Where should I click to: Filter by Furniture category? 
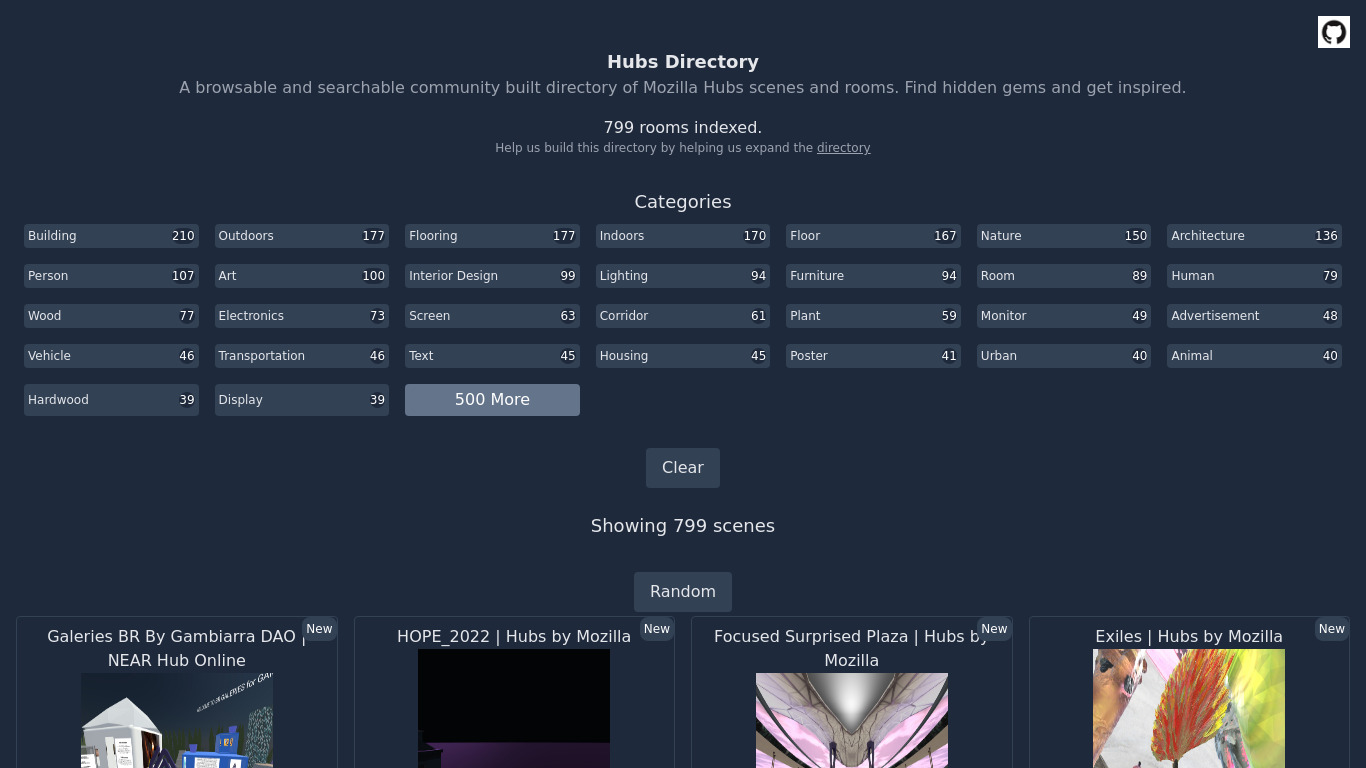pos(873,276)
